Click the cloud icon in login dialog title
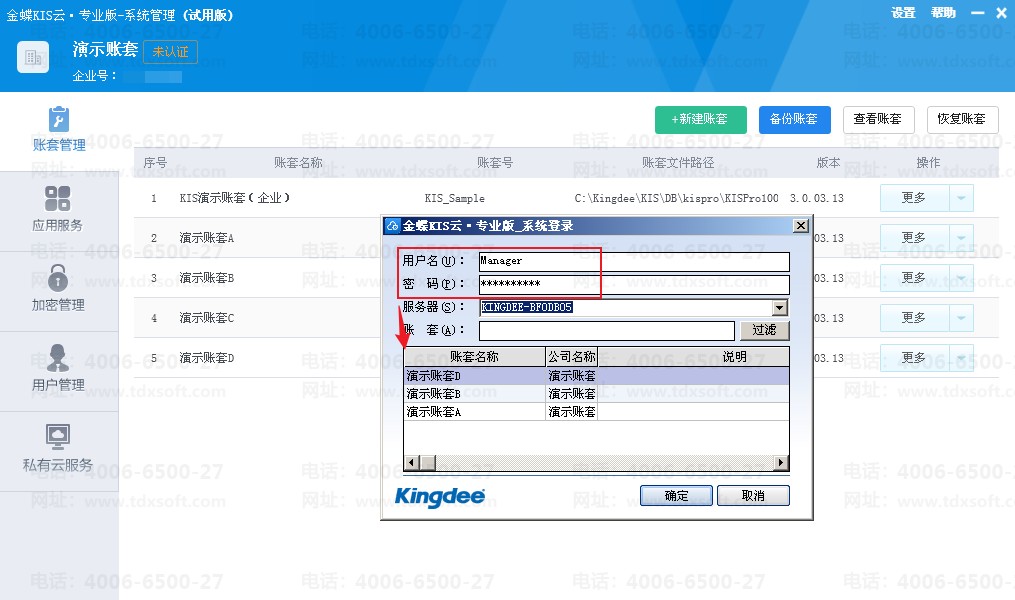The height and width of the screenshot is (600, 1015). click(392, 225)
